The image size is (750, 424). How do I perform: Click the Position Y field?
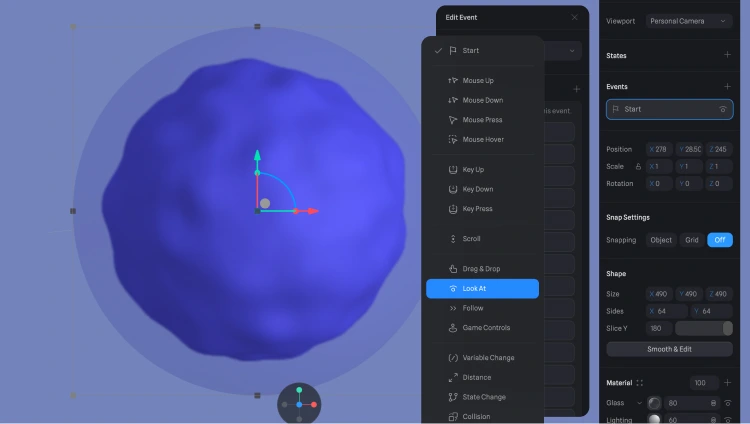point(689,149)
